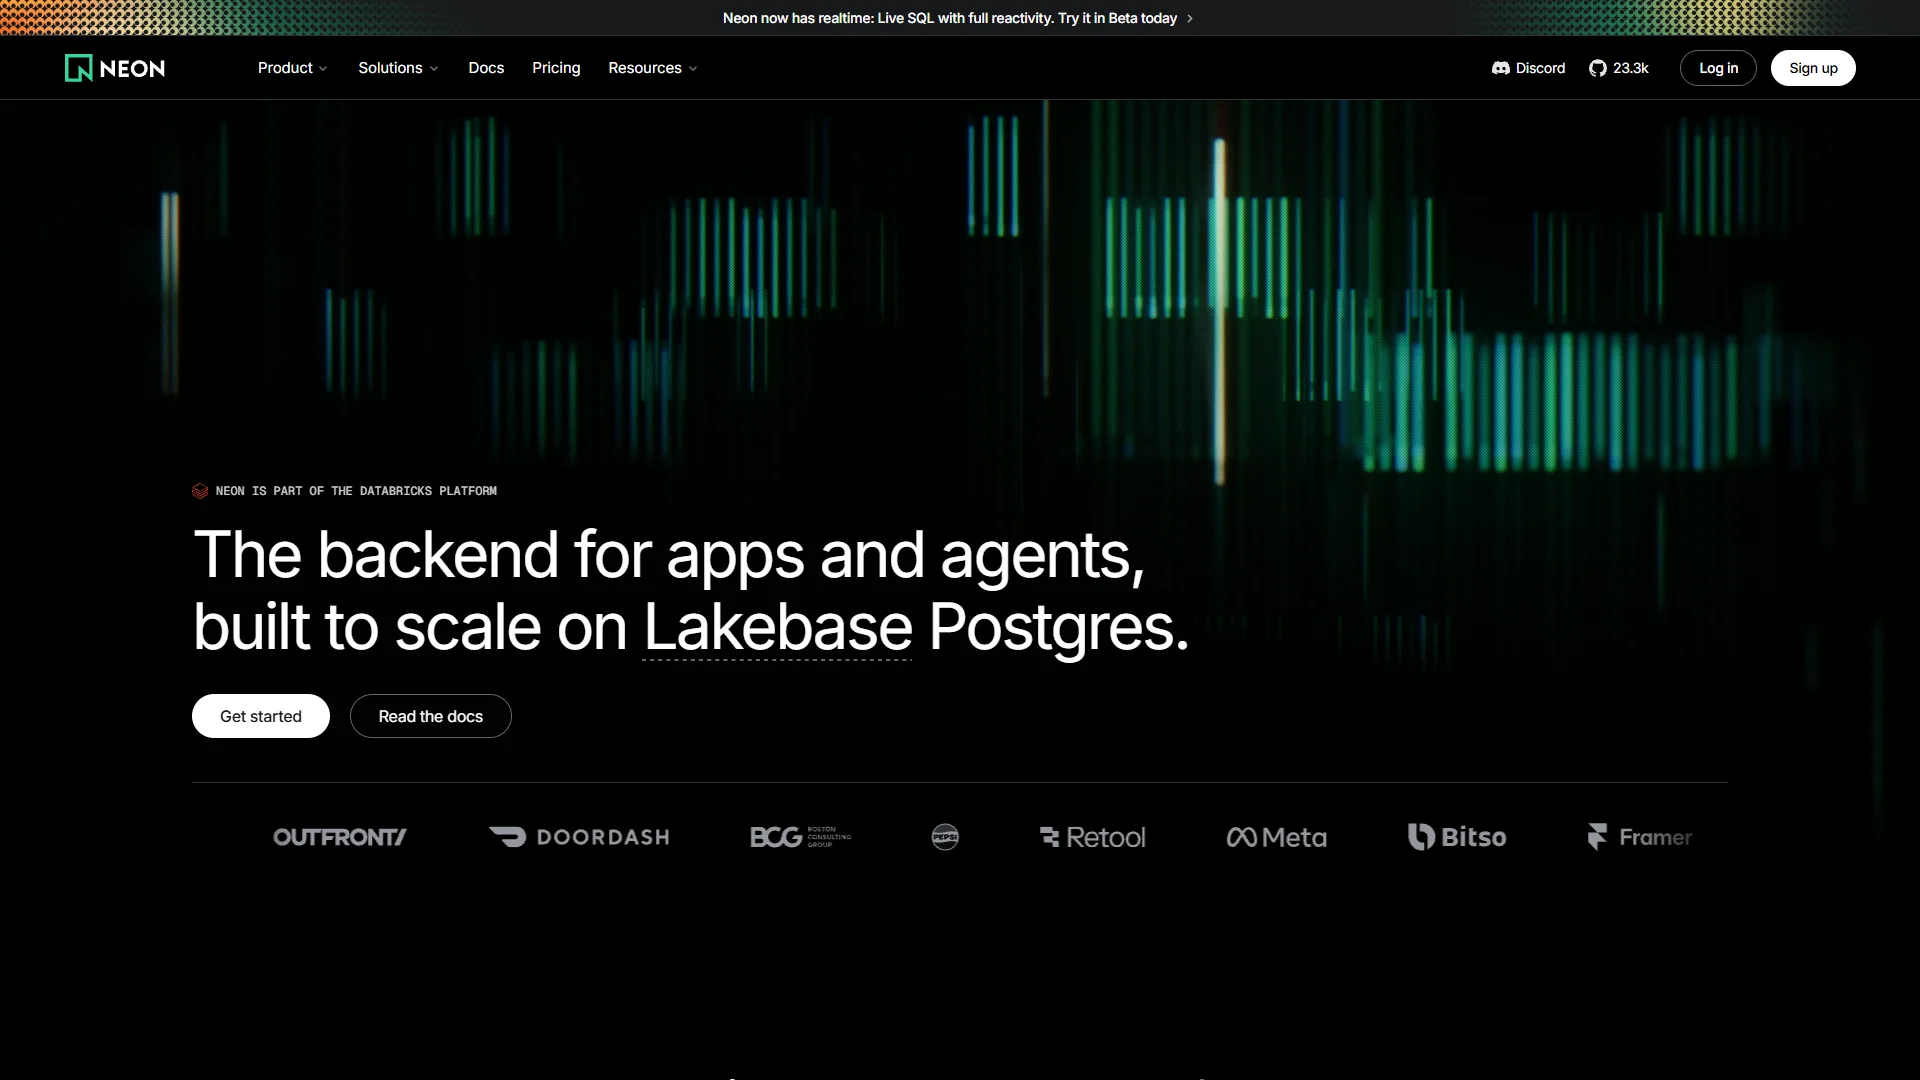Click the Meta customer logo

pos(1277,837)
